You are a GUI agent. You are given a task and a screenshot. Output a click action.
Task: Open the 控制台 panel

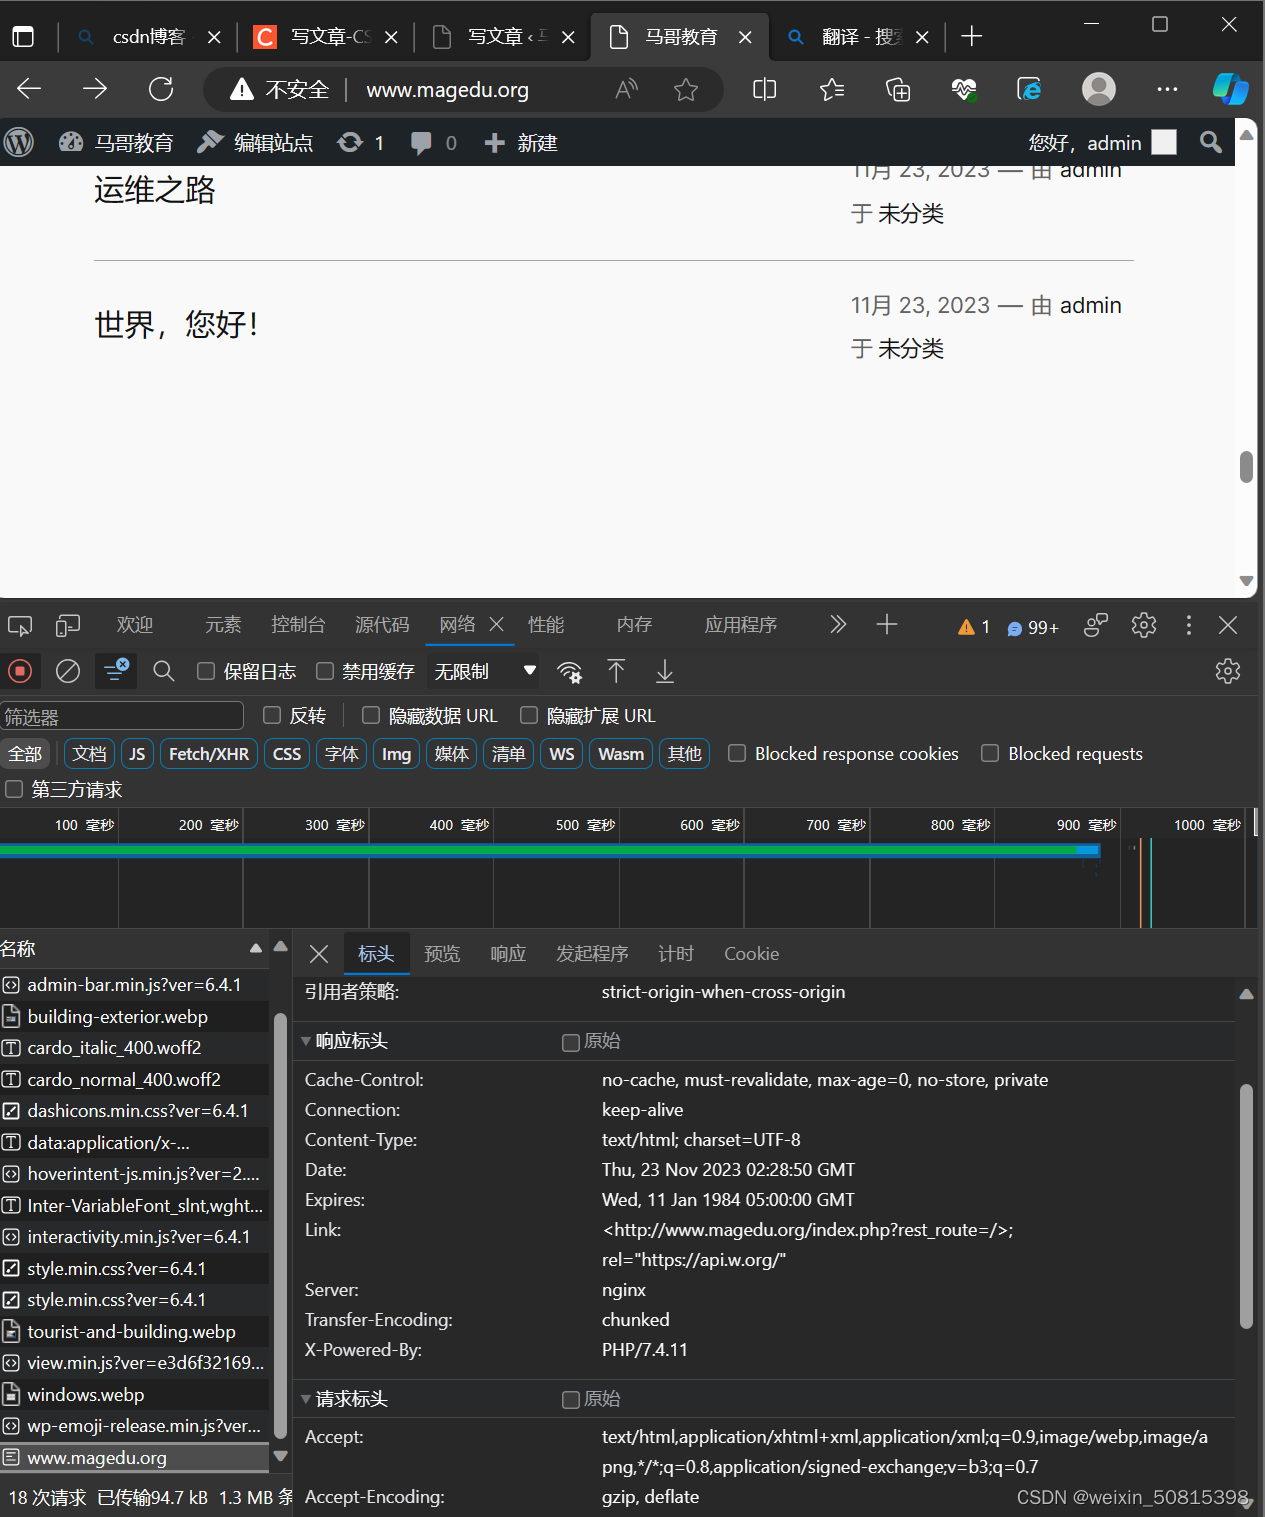pos(298,624)
